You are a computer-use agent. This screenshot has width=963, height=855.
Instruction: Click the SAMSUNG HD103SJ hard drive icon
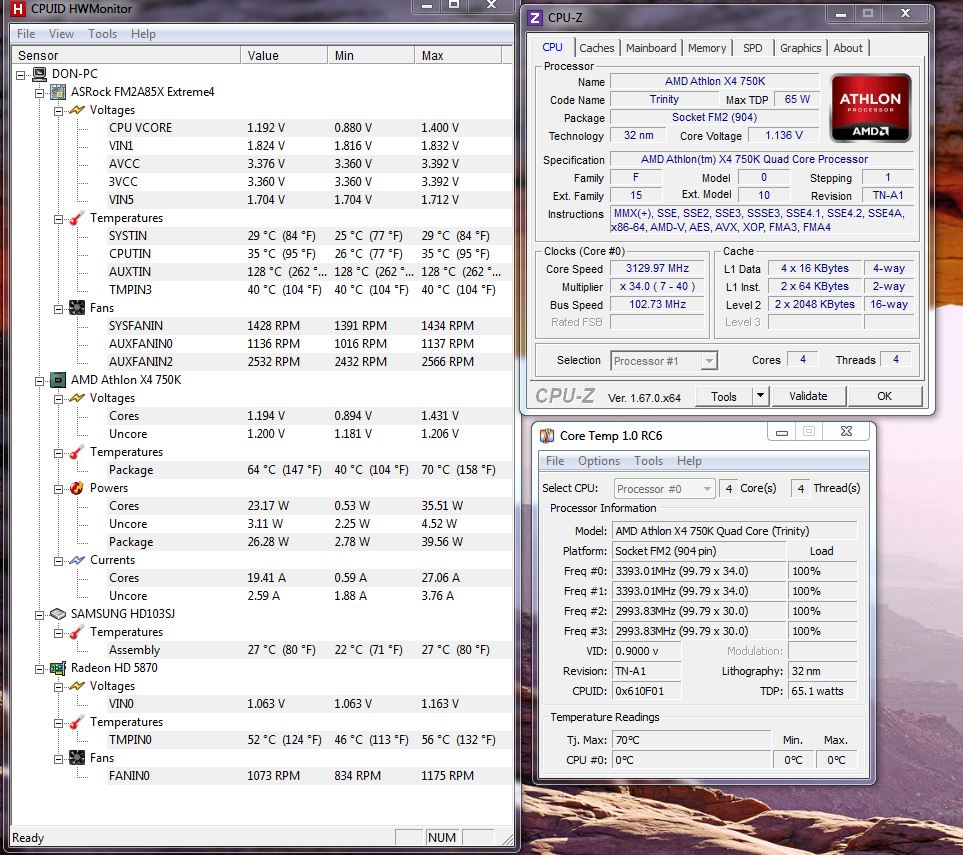tap(58, 614)
